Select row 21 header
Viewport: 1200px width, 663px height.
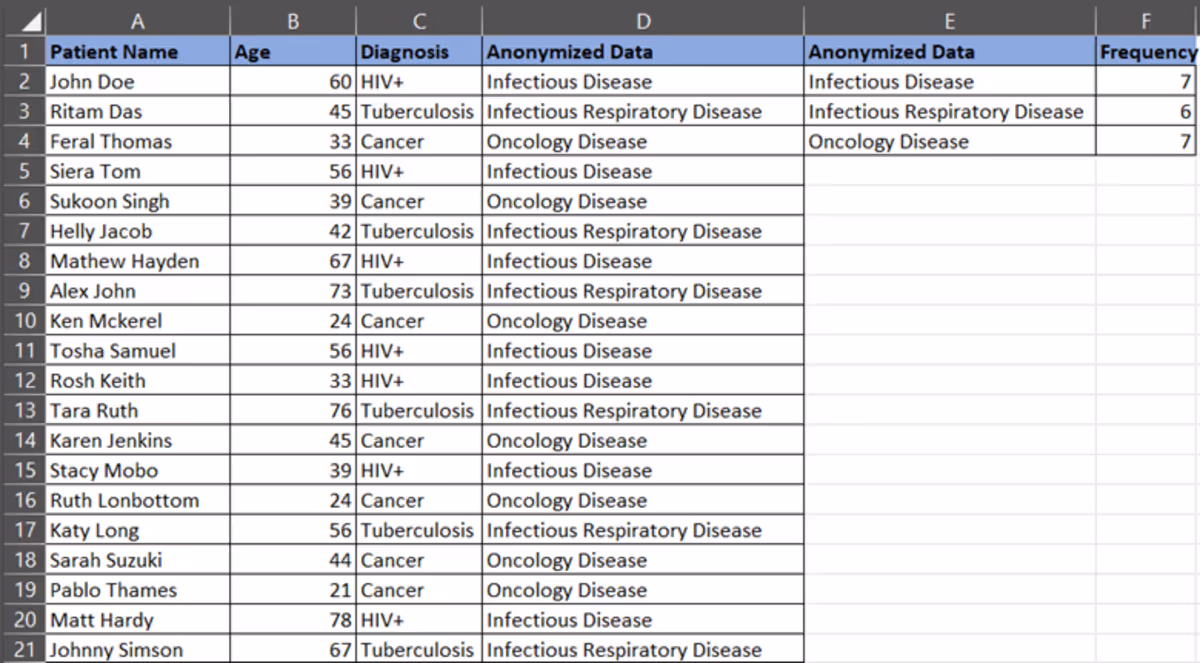coord(23,650)
